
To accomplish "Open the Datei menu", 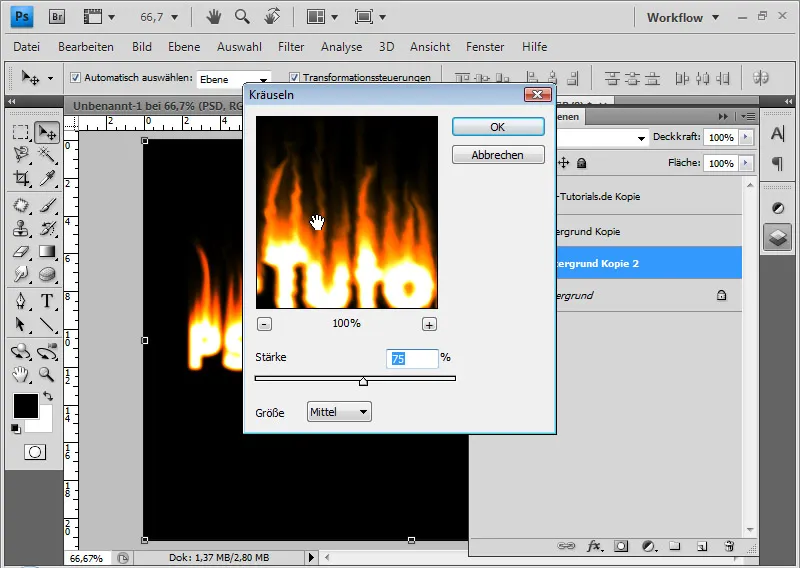I will click(x=27, y=47).
